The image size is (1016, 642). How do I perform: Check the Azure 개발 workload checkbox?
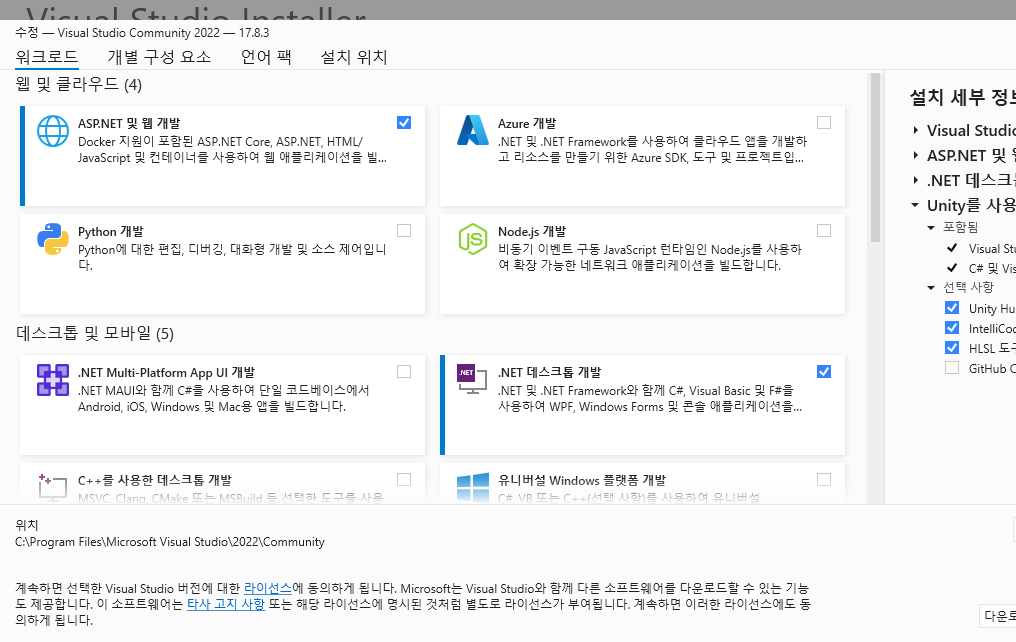point(824,122)
